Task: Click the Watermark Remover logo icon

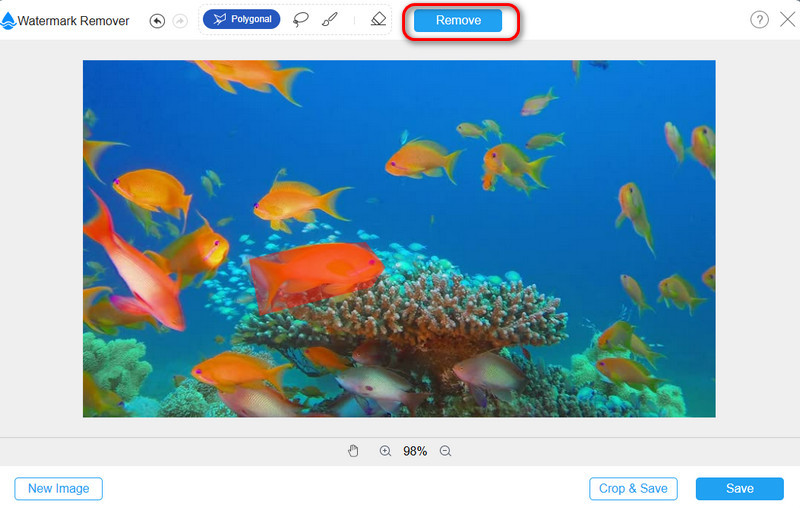Action: [x=8, y=21]
